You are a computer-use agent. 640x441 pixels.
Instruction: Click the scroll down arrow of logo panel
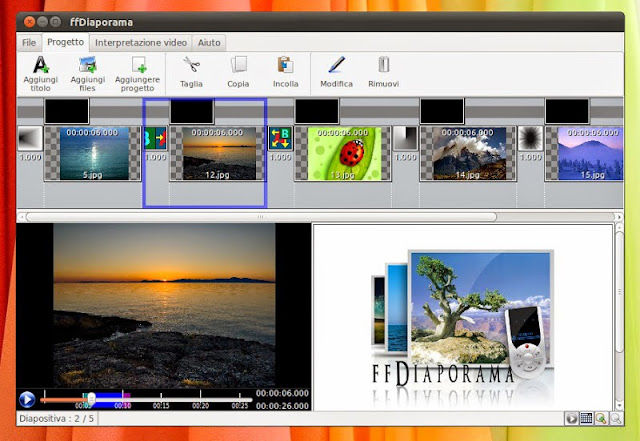tap(619, 406)
